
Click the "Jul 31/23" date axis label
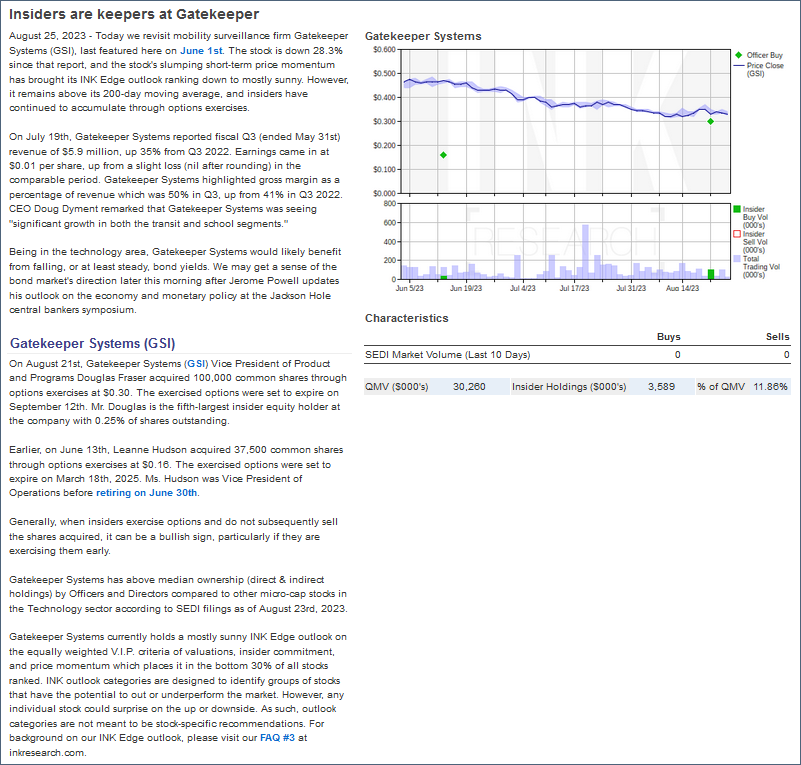(x=631, y=289)
